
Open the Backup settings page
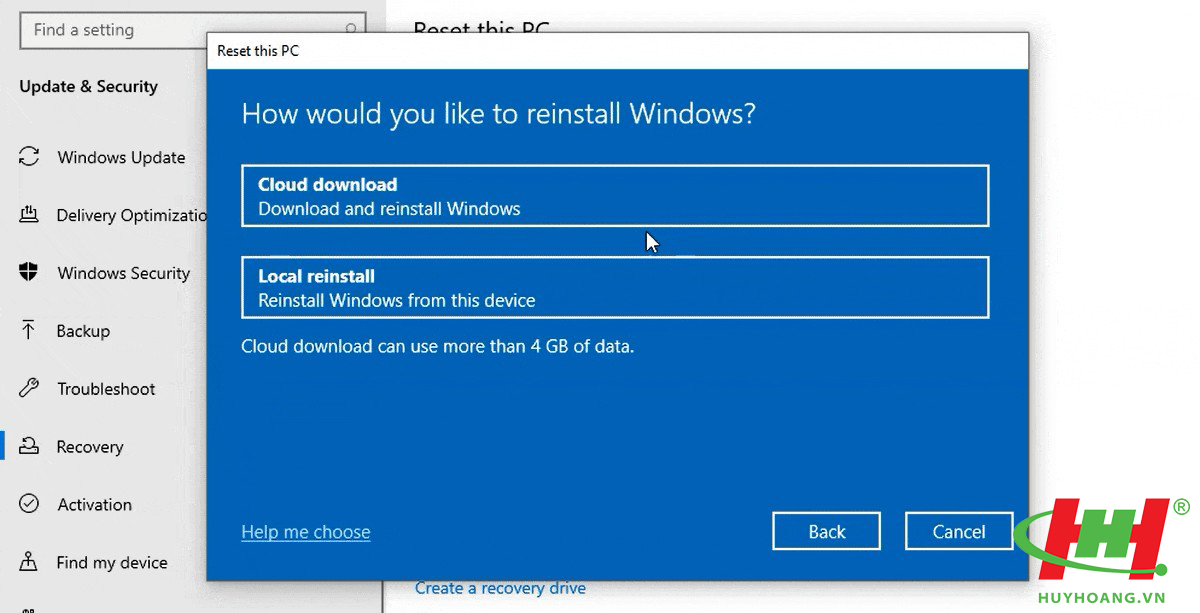(83, 331)
